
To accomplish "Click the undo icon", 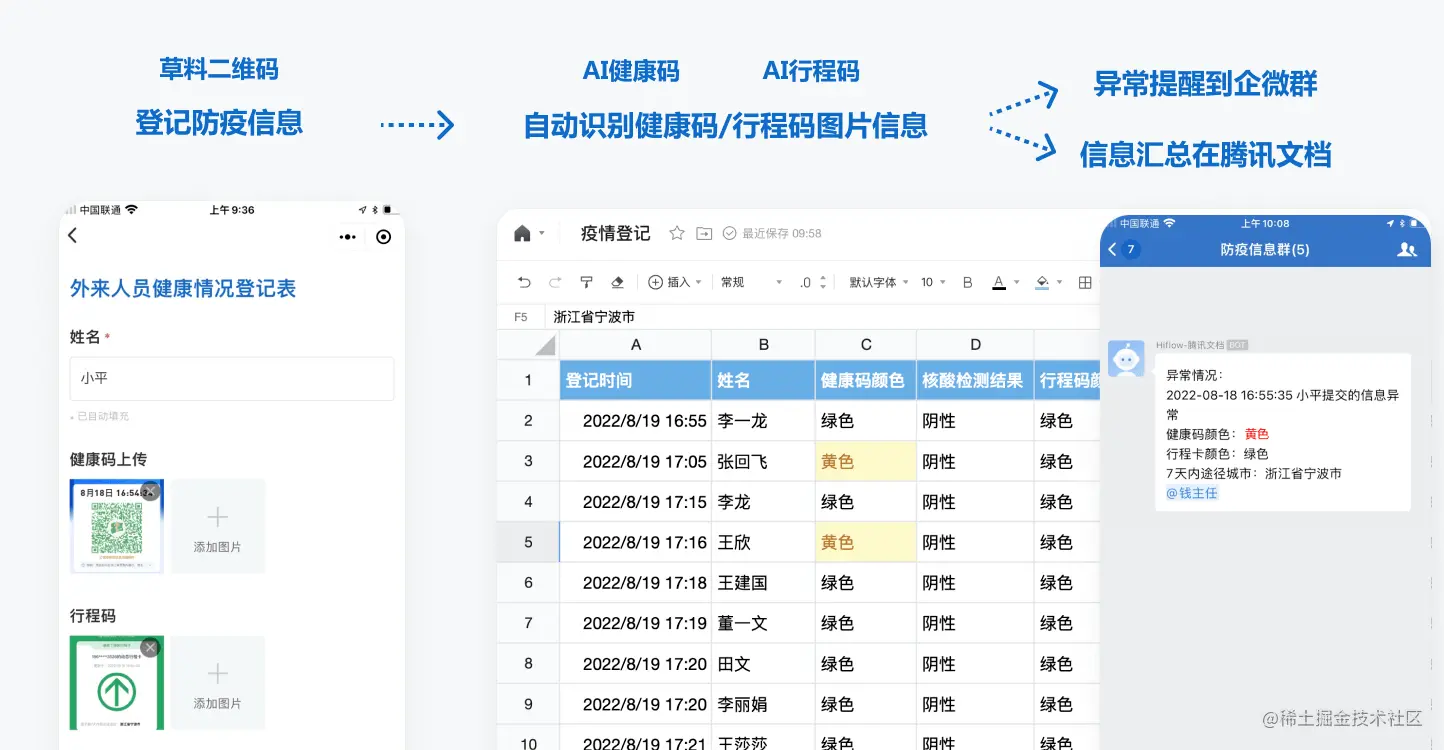I will coord(524,283).
